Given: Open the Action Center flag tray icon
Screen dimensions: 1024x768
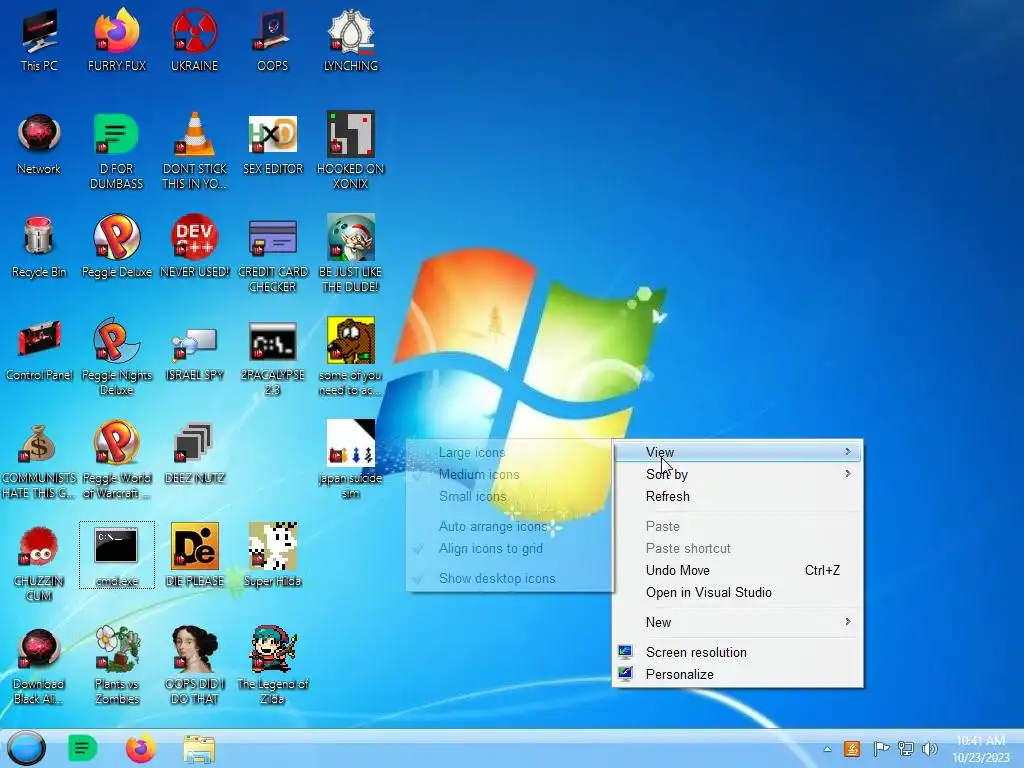Looking at the screenshot, I should [880, 748].
